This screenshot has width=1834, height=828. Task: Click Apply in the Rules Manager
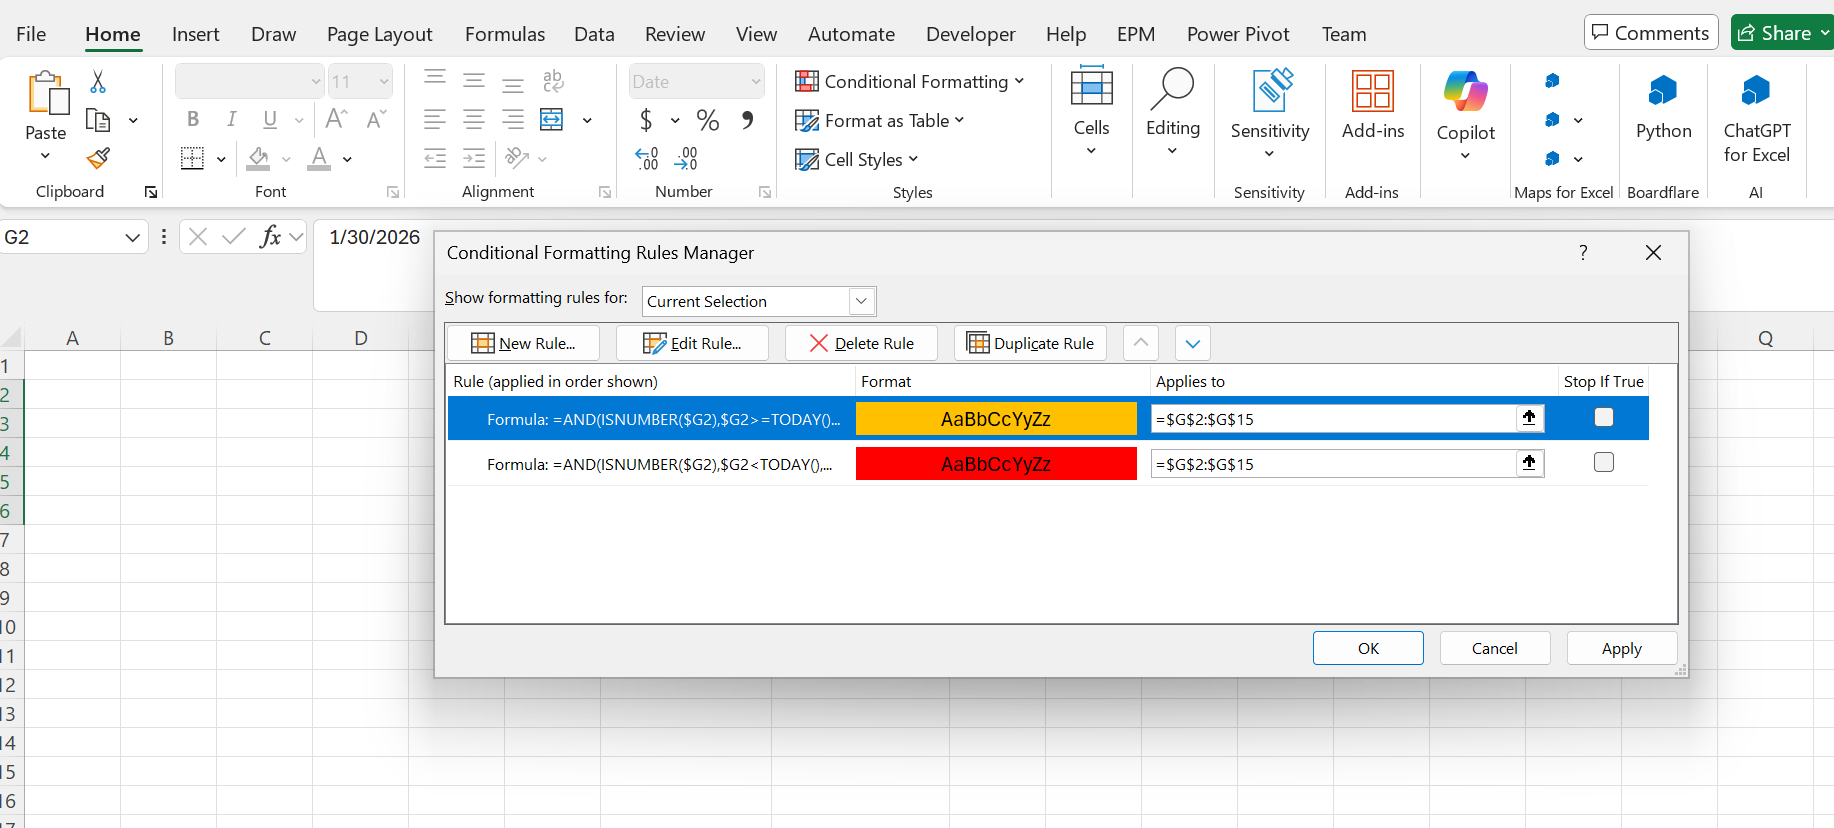[x=1621, y=648]
